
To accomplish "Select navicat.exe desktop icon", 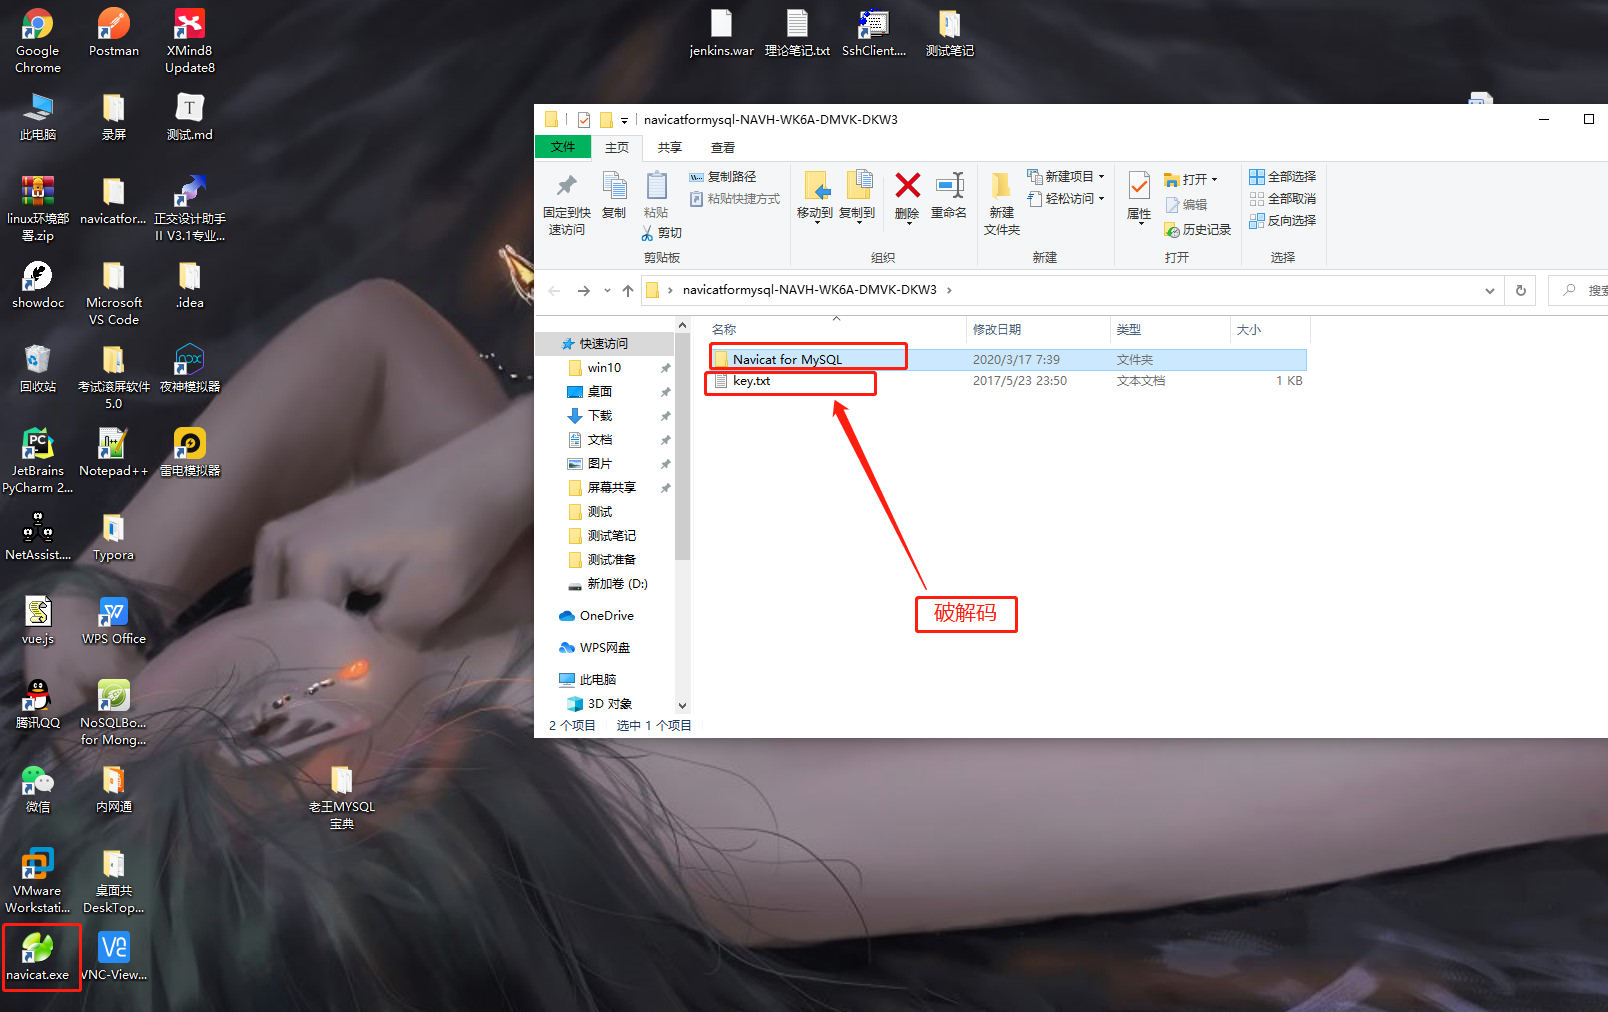I will coord(38,957).
